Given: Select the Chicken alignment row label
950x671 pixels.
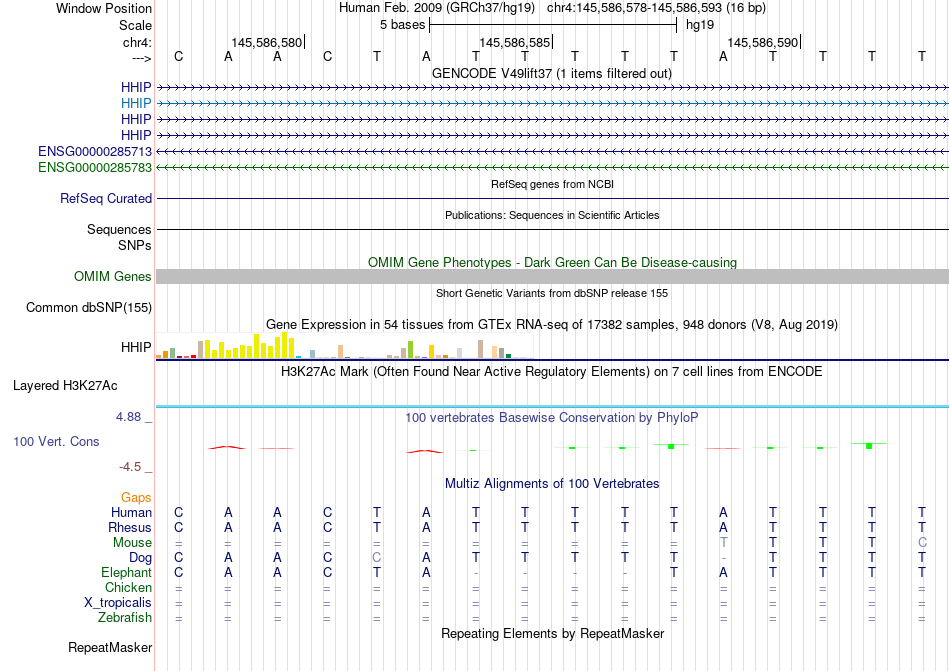Looking at the screenshot, I should point(128,587).
